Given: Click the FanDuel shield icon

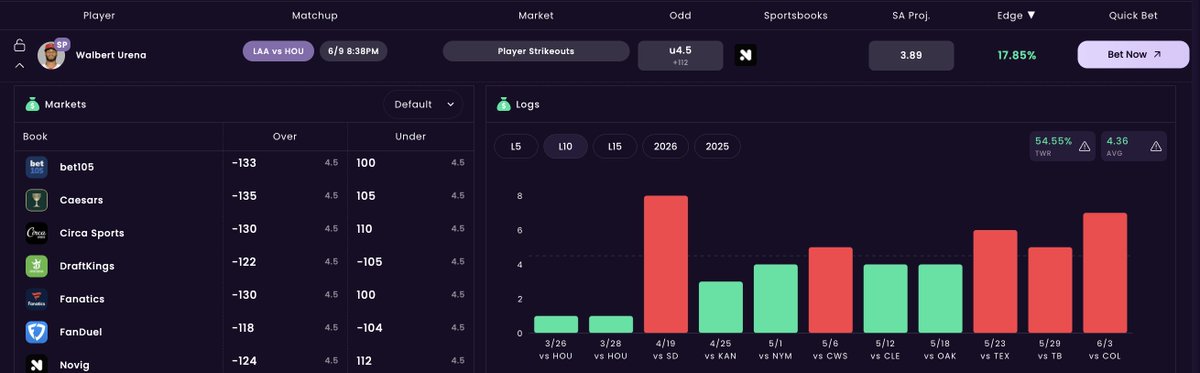Looking at the screenshot, I should click(x=37, y=332).
